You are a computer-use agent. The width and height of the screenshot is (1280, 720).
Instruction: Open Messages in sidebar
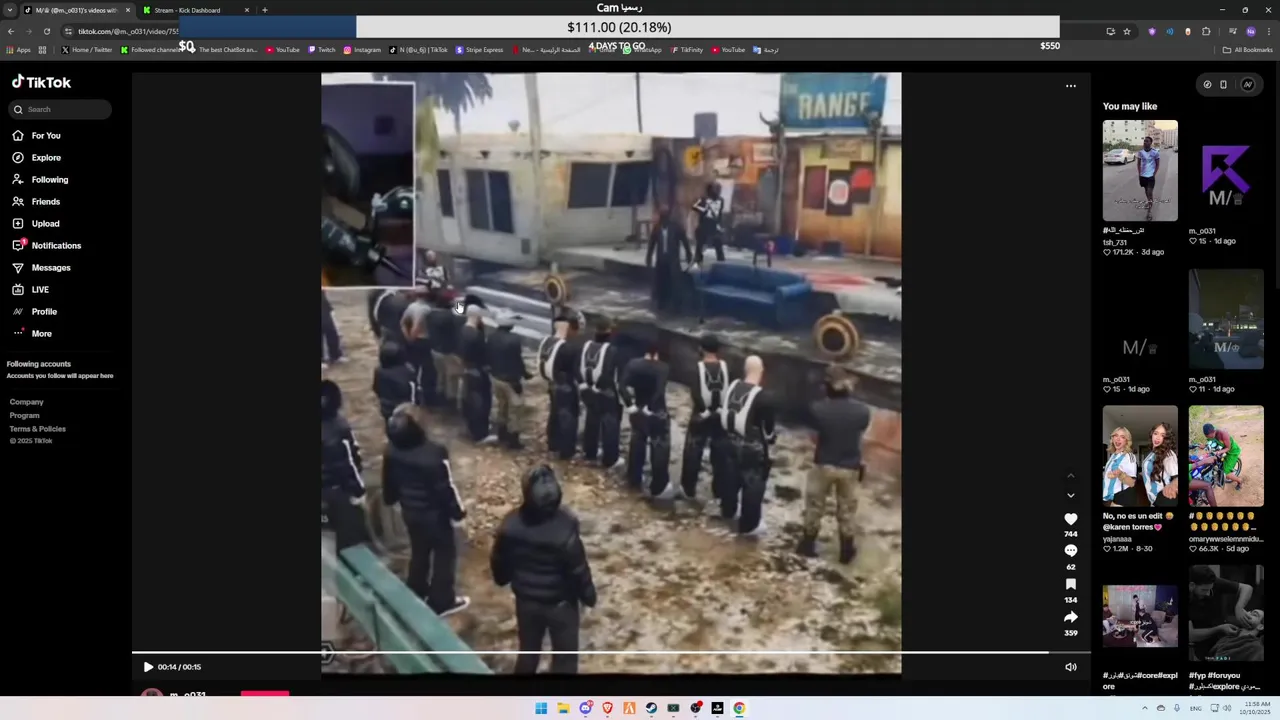(x=42, y=267)
